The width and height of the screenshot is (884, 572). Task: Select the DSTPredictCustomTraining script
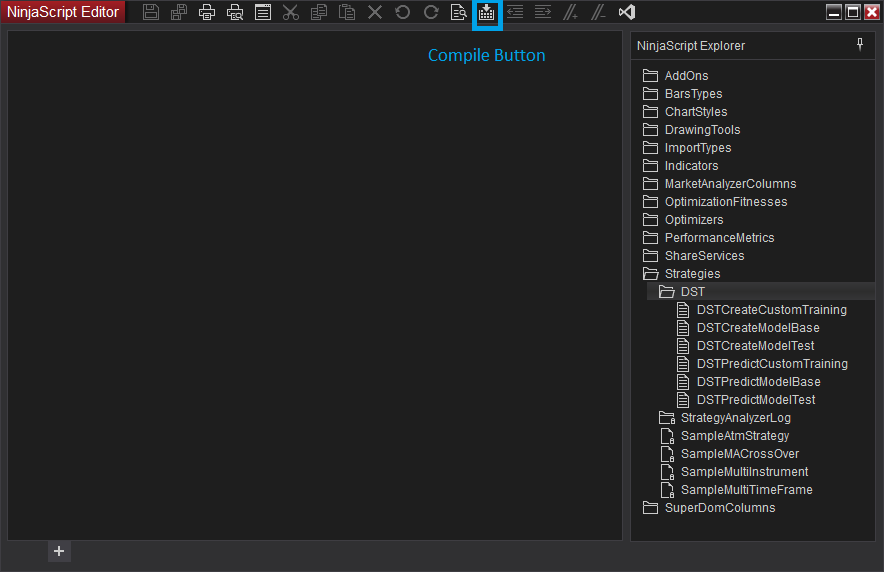tap(762, 364)
